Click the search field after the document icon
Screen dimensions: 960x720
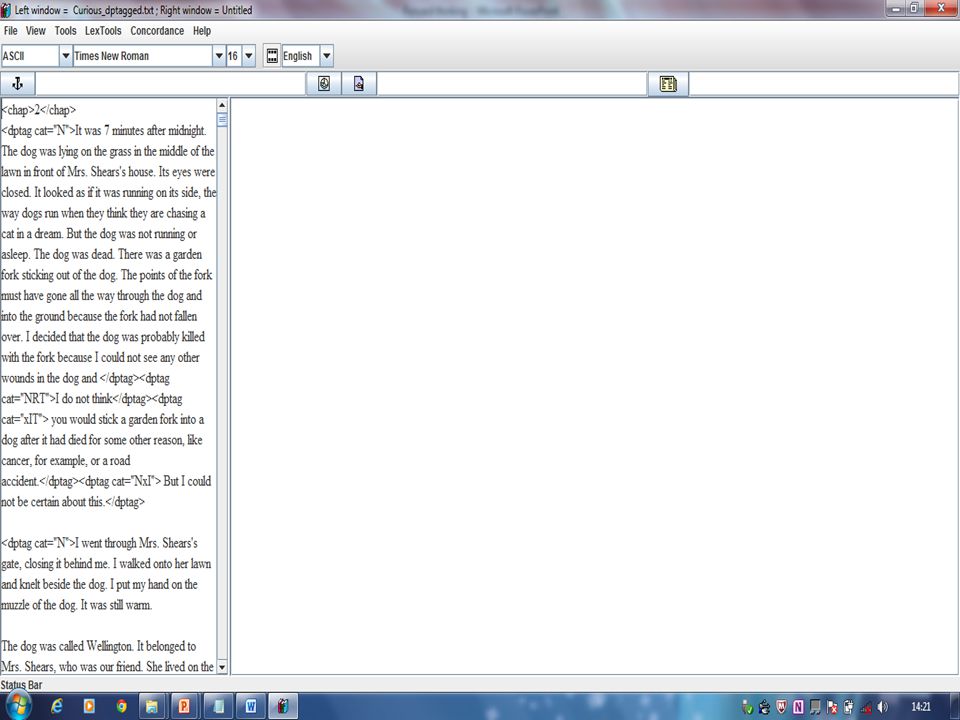coord(512,84)
